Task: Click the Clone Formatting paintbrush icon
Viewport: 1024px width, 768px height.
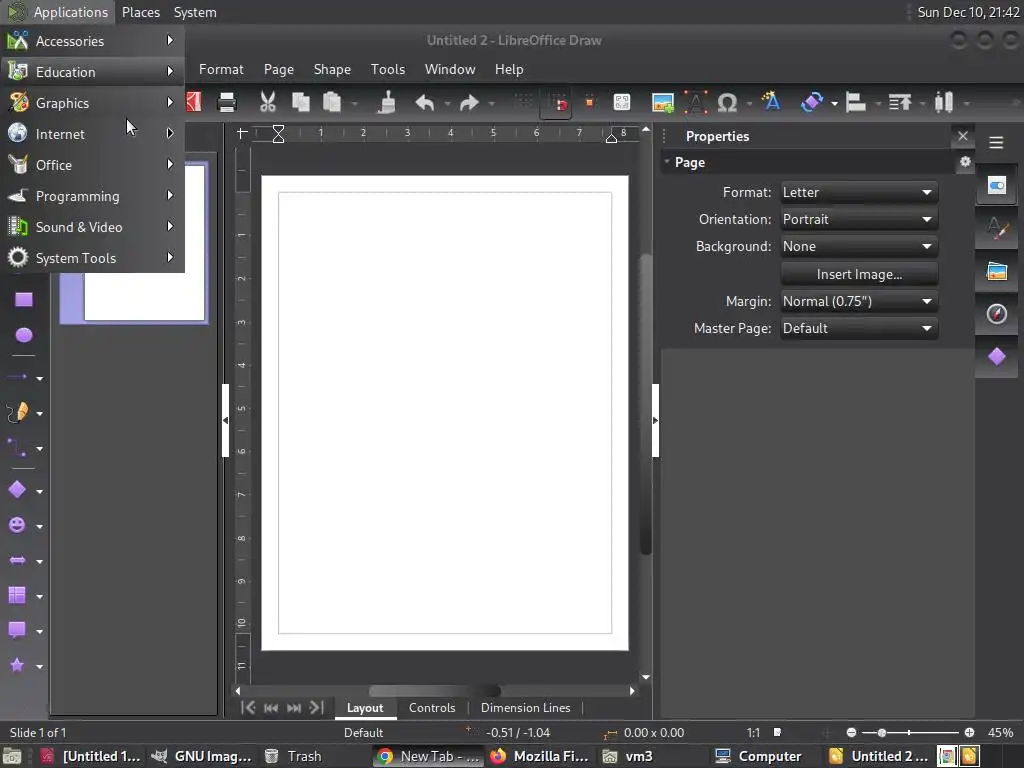Action: click(x=388, y=103)
